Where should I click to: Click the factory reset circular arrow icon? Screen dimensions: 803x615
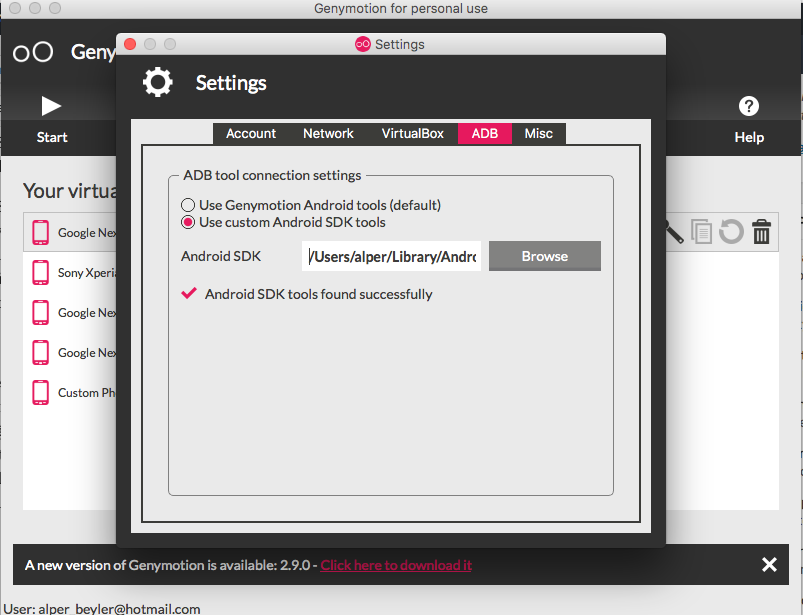click(x=731, y=231)
